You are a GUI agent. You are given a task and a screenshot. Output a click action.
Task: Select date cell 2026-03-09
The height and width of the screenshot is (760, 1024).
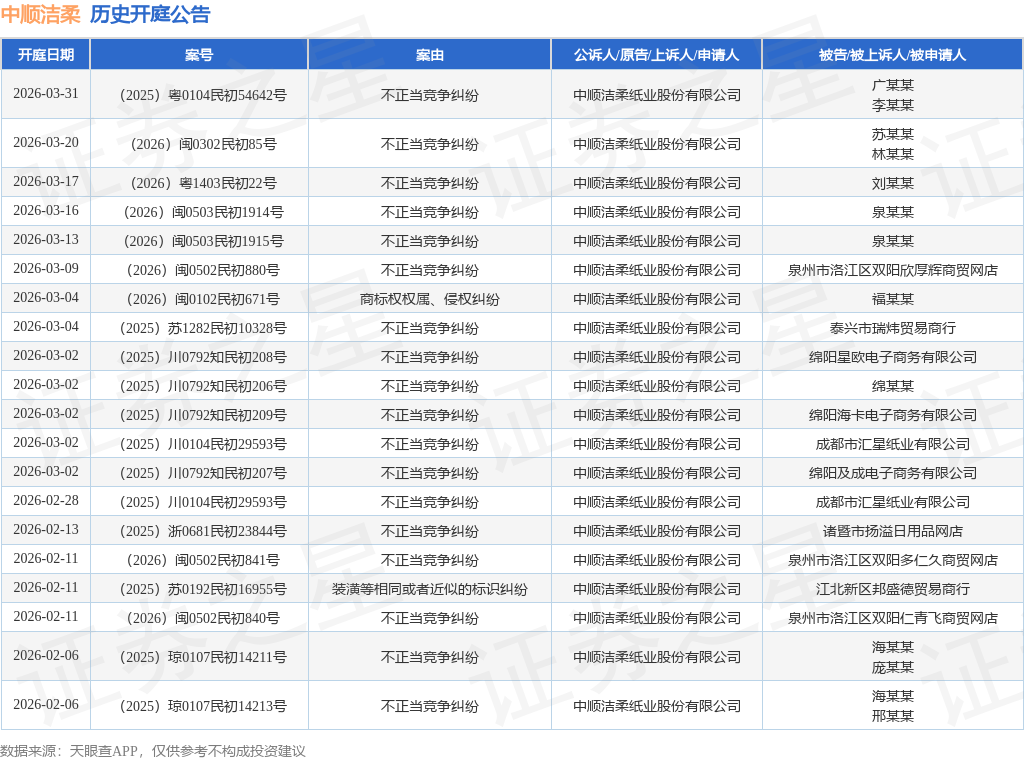[x=46, y=268]
